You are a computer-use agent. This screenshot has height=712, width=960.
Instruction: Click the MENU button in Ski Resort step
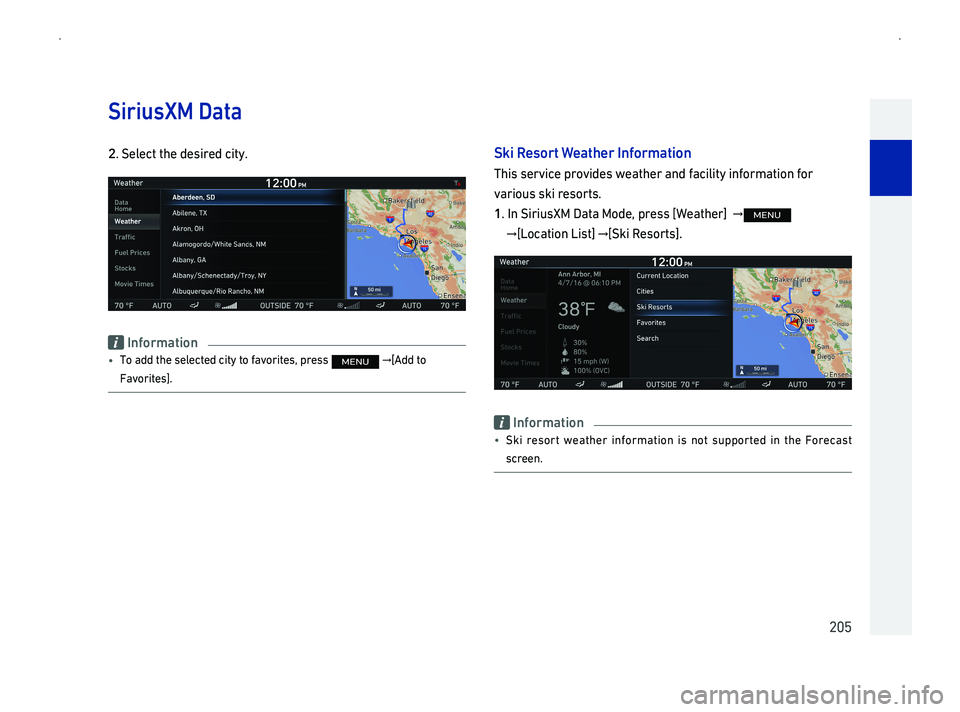click(x=767, y=215)
